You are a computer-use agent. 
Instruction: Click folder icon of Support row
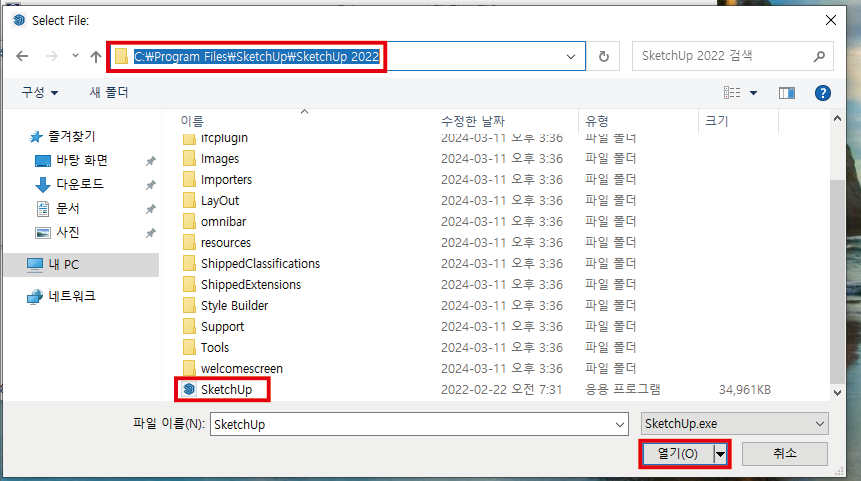pos(189,326)
